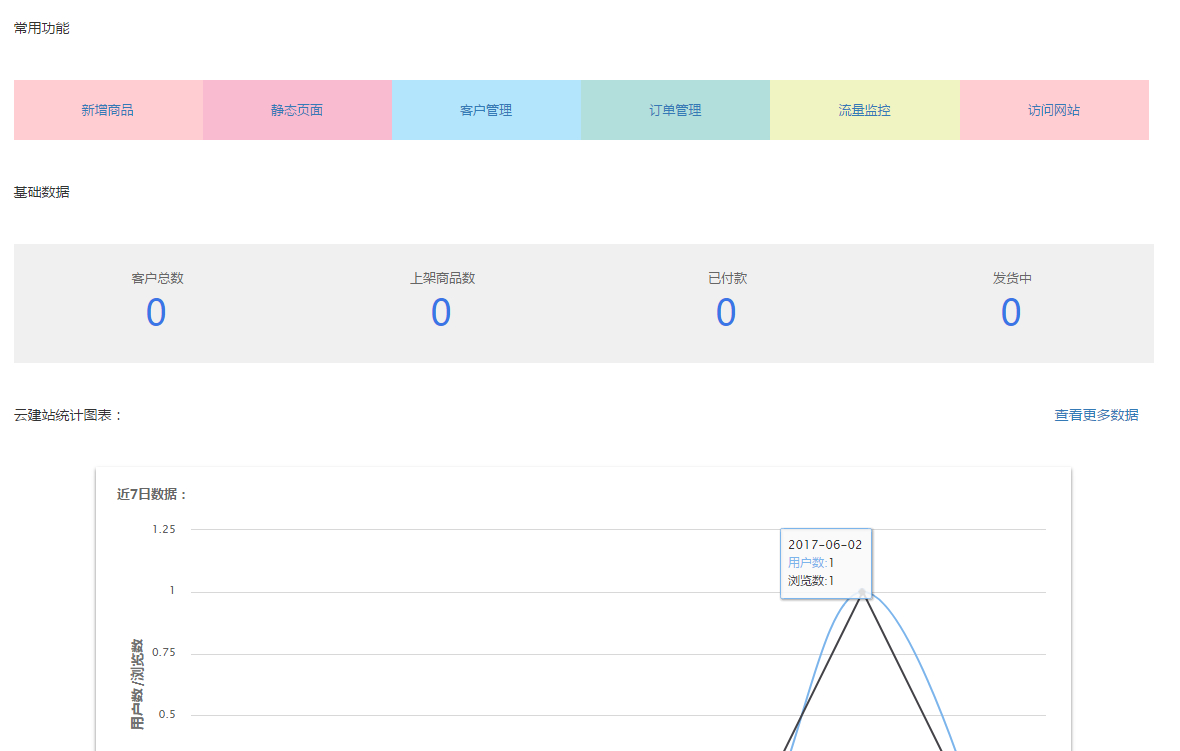Image resolution: width=1180 pixels, height=751 pixels.
Task: Open the 流量监控 shortcut tile
Action: [x=865, y=110]
